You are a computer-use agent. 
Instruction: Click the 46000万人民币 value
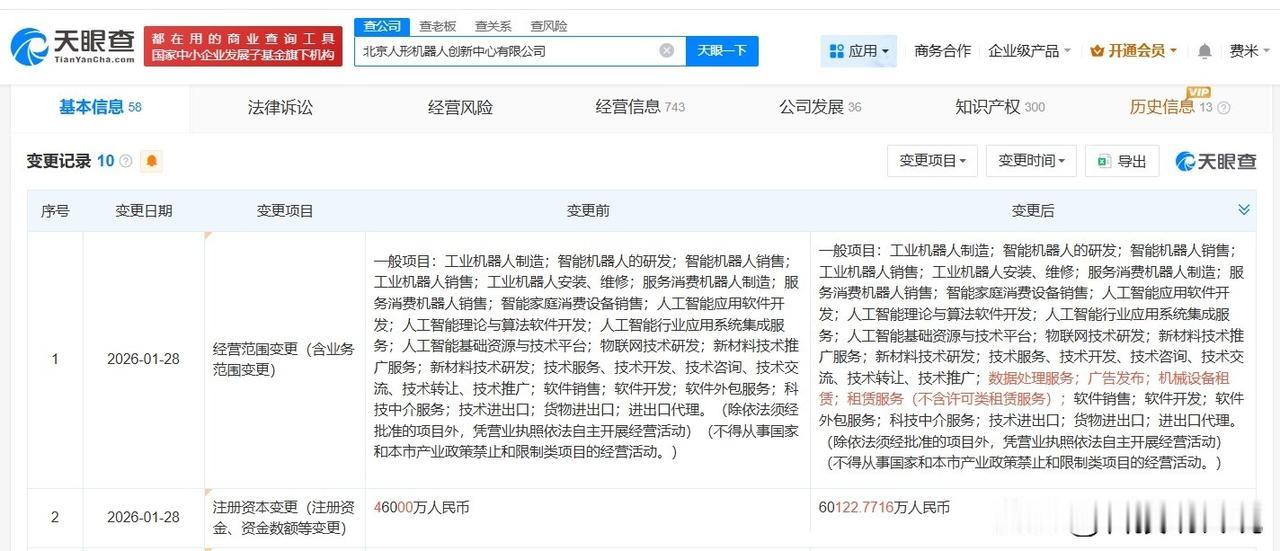[x=421, y=508]
